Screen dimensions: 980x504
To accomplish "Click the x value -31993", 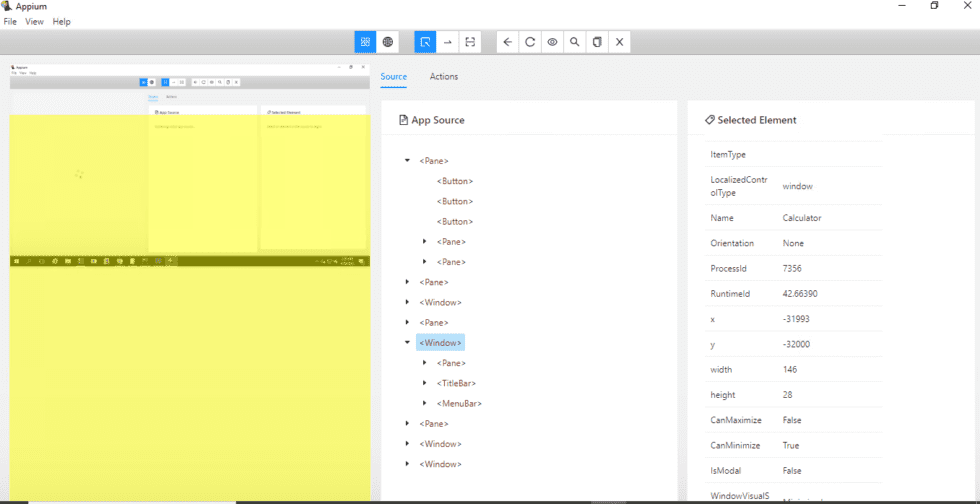I will 796,319.
